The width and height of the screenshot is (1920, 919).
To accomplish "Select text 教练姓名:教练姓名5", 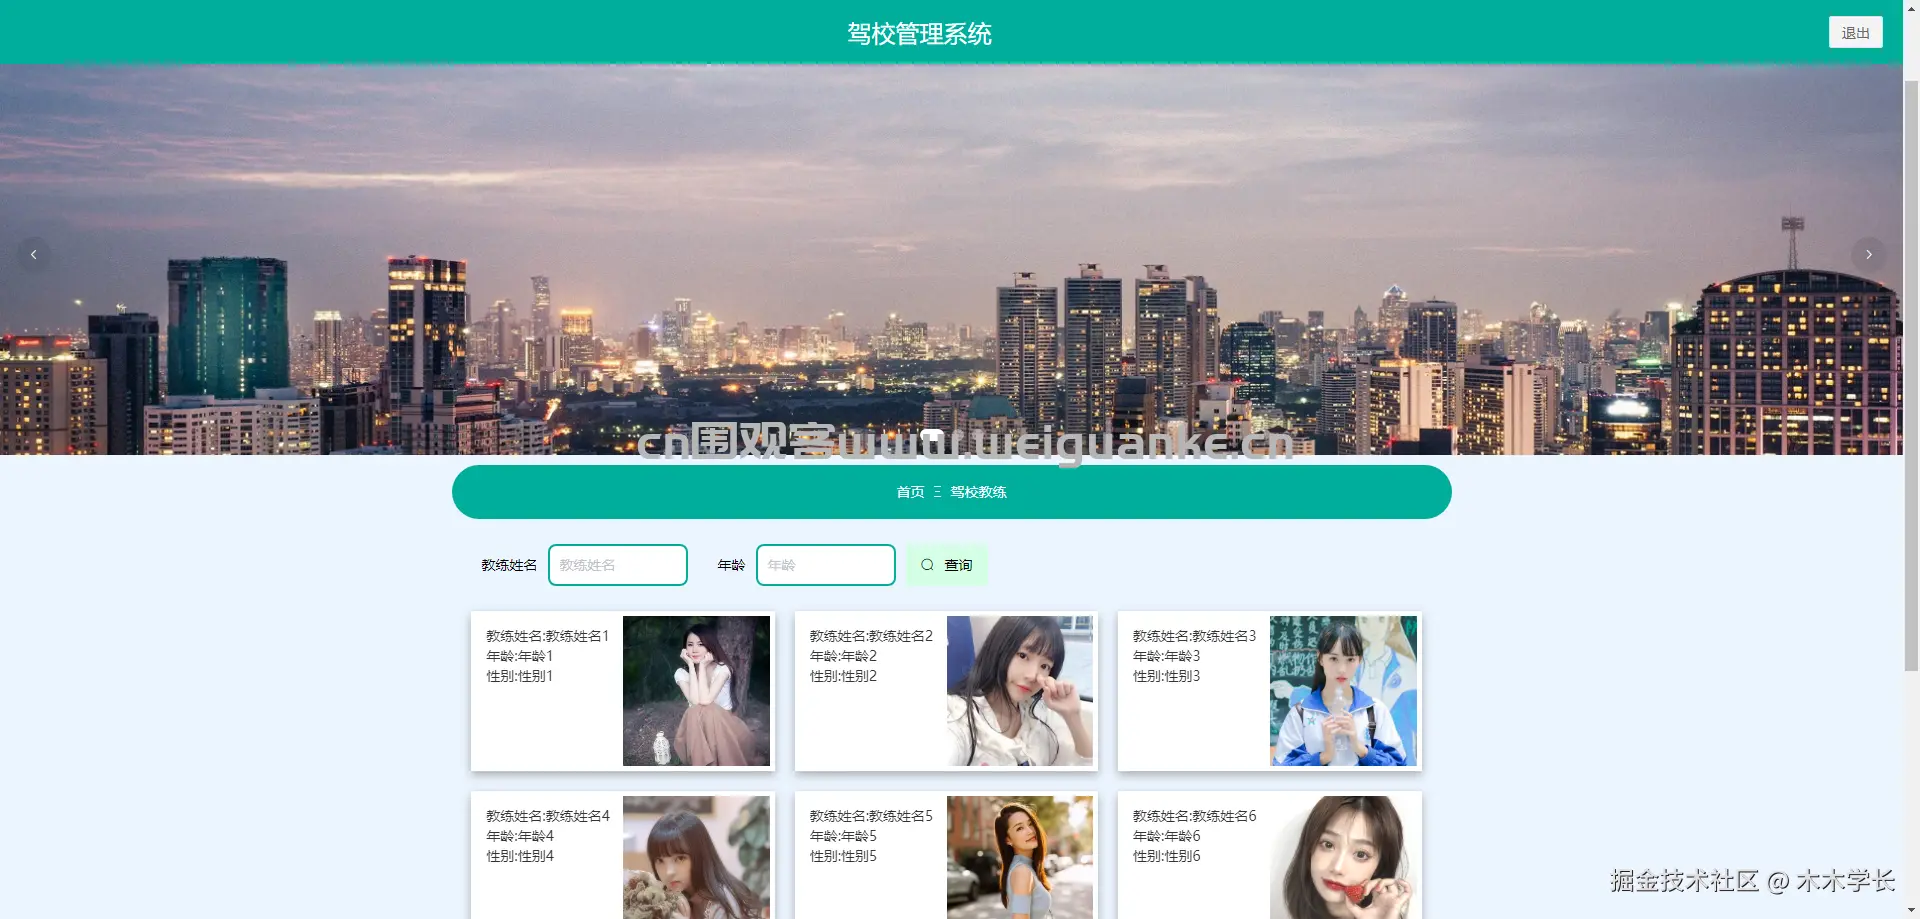I will [871, 816].
